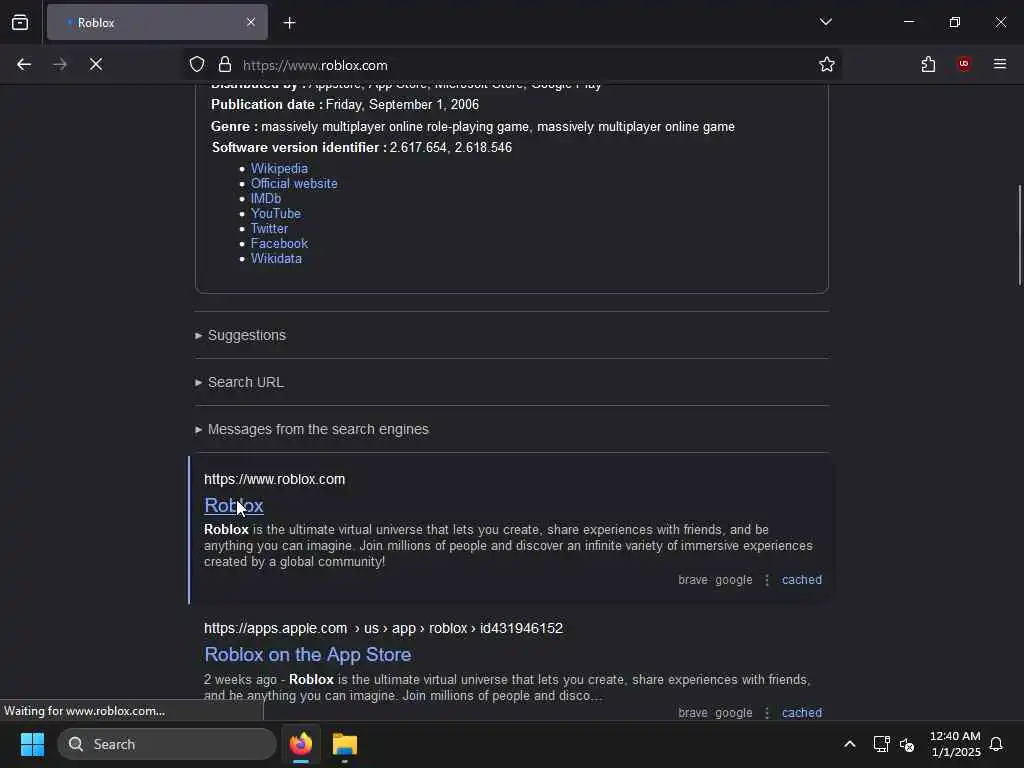
Task: Open the Twitter link
Action: [x=269, y=229]
